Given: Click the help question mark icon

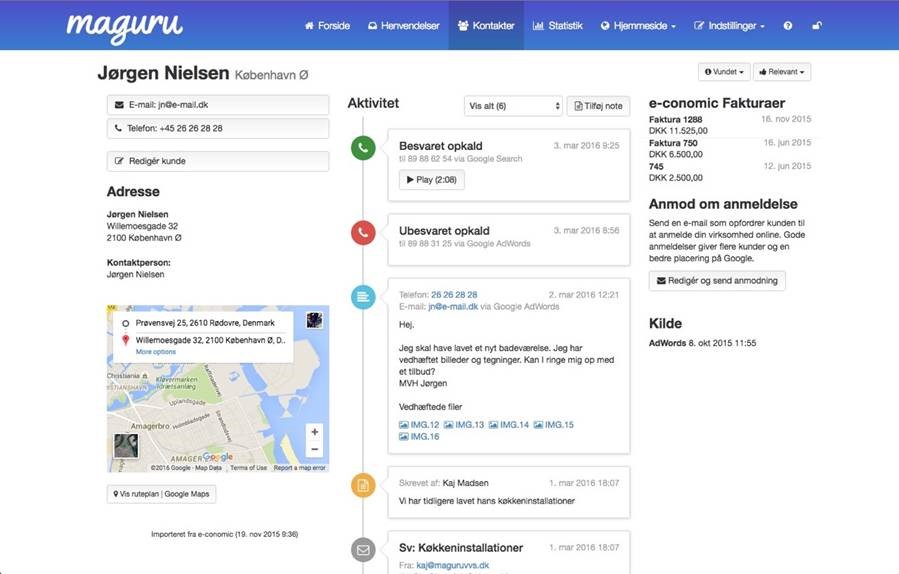Looking at the screenshot, I should tap(788, 25).
